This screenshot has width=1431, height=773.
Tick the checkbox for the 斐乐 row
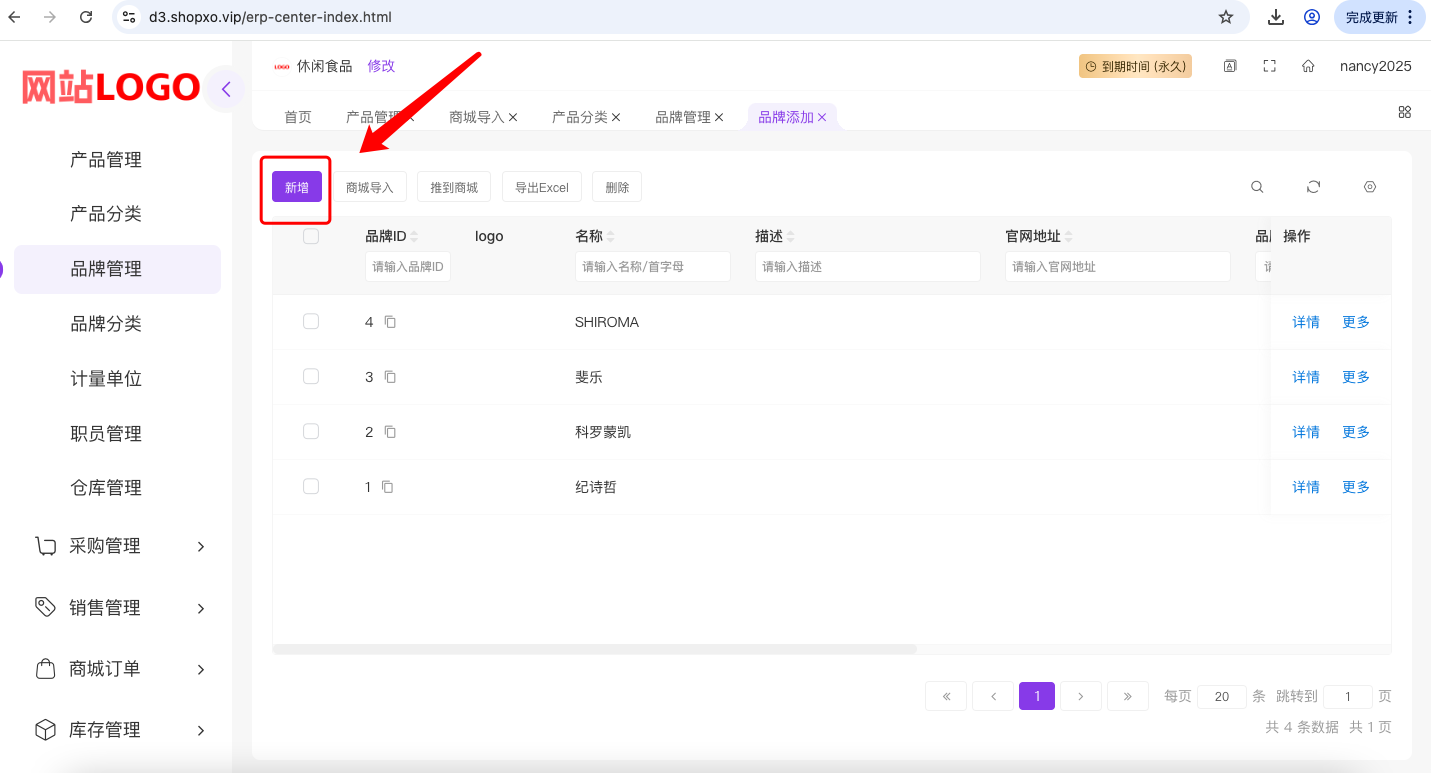(x=311, y=376)
